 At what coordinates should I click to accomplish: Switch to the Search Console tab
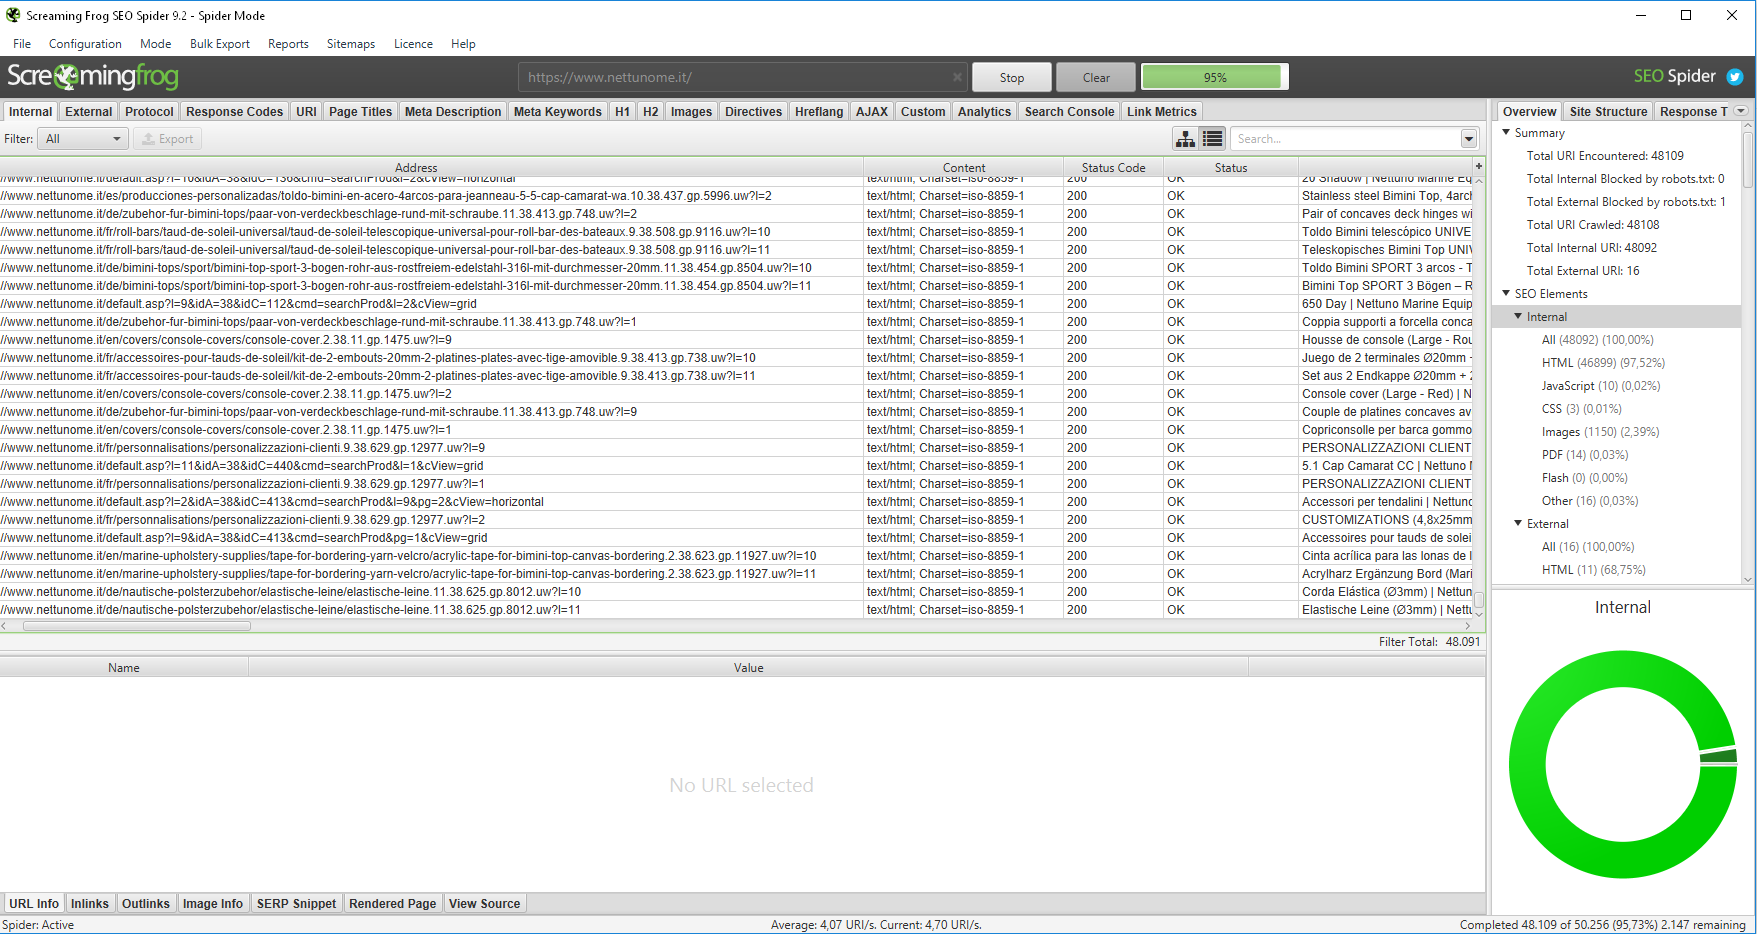[x=1069, y=112]
